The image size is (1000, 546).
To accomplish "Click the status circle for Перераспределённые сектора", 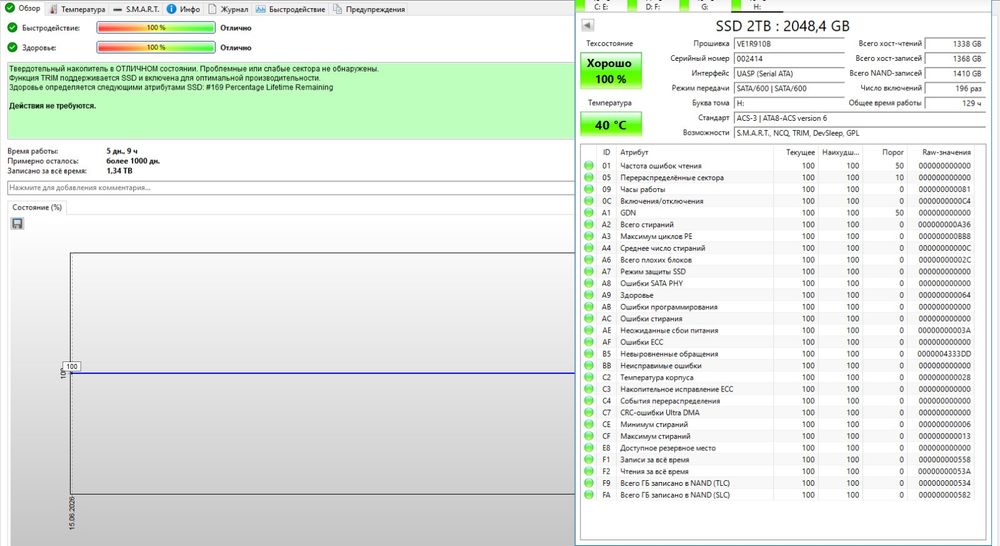I will tap(589, 177).
